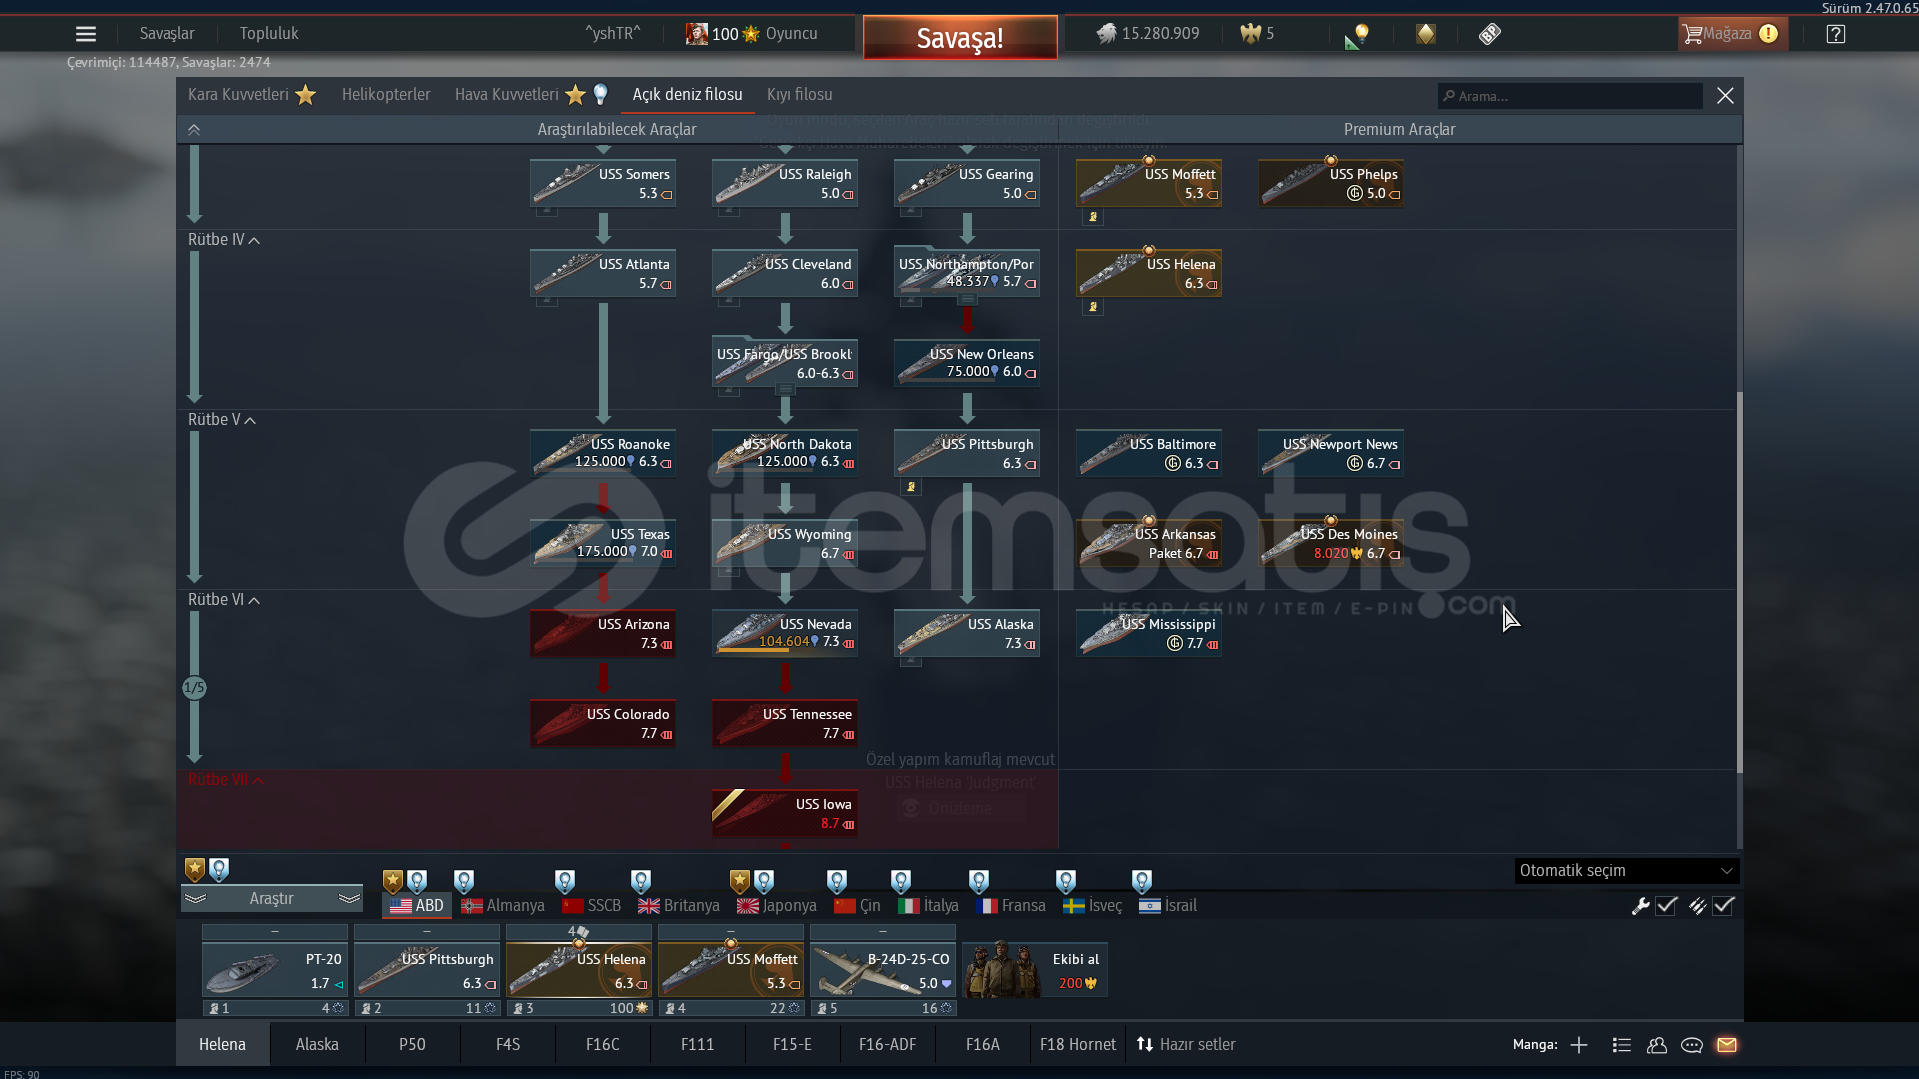Click the Hazır setler arrows icon
This screenshot has width=1919, height=1079.
(1145, 1045)
